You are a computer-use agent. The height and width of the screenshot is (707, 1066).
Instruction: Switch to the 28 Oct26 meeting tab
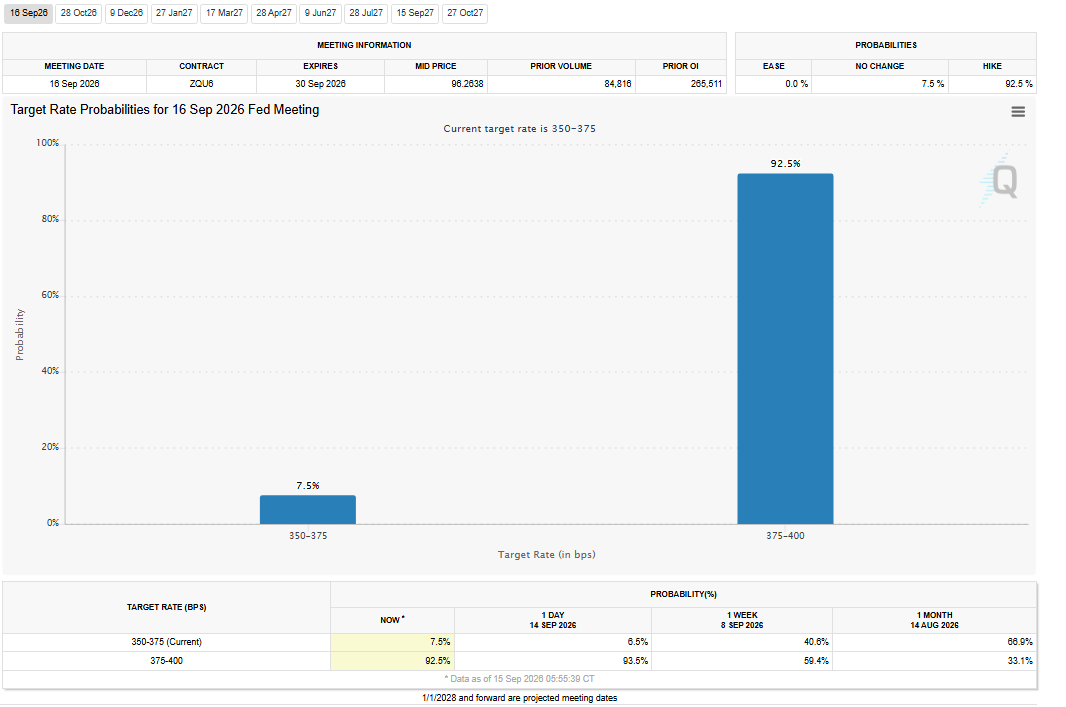(x=78, y=13)
